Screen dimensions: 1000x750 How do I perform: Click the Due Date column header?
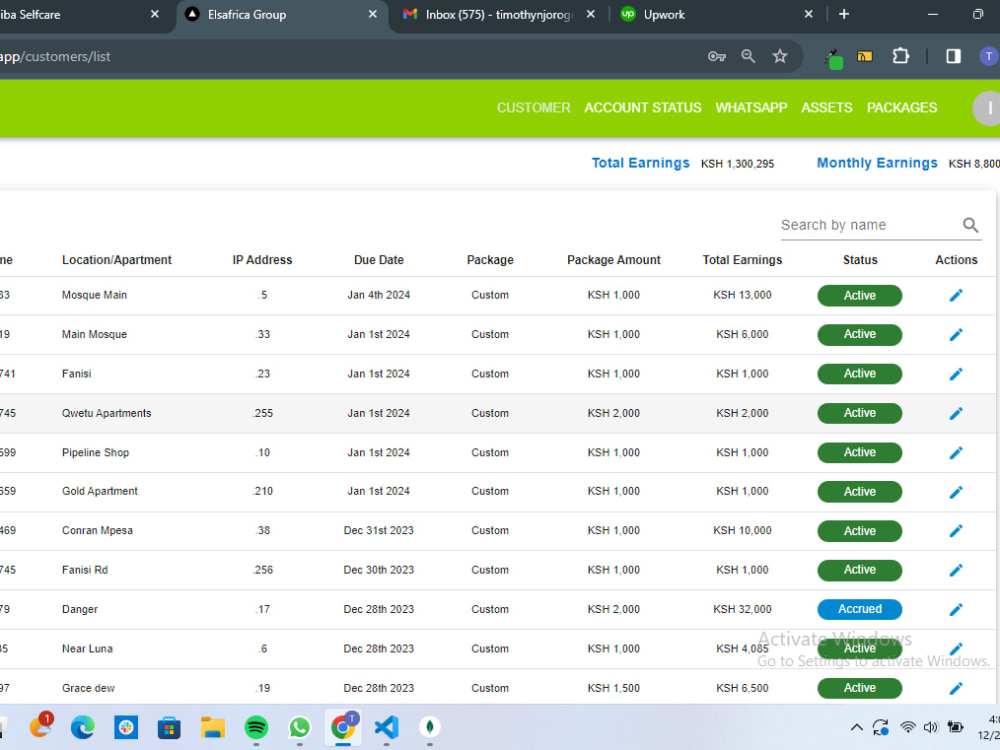point(379,260)
